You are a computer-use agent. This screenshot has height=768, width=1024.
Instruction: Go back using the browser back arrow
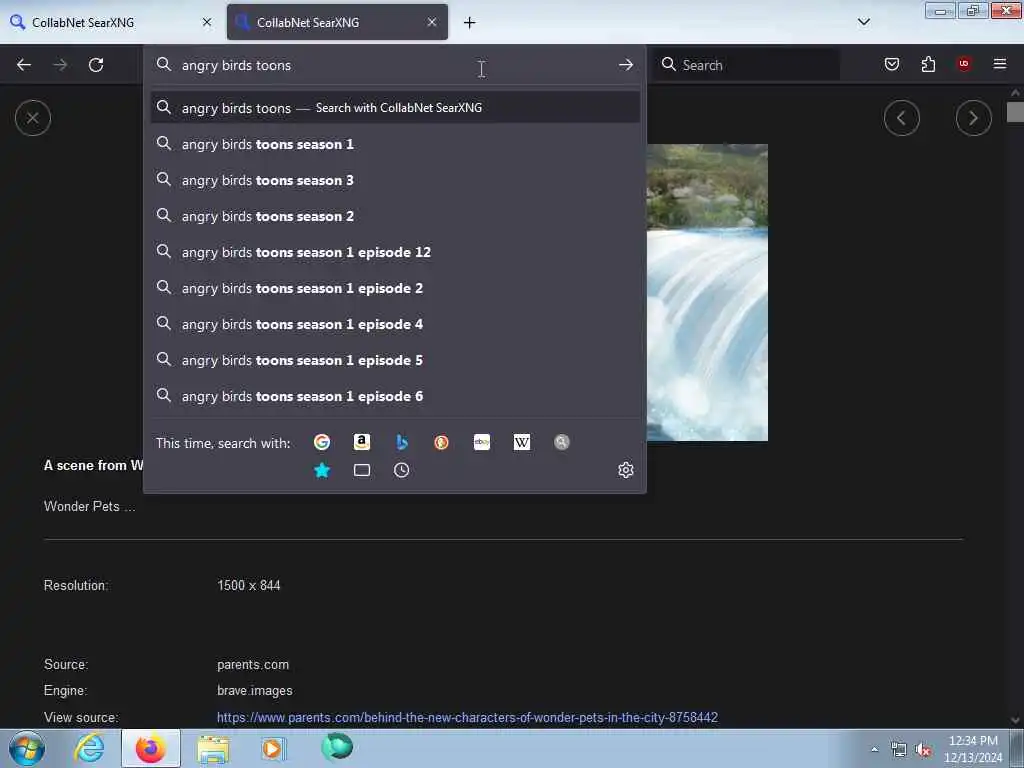[24, 65]
